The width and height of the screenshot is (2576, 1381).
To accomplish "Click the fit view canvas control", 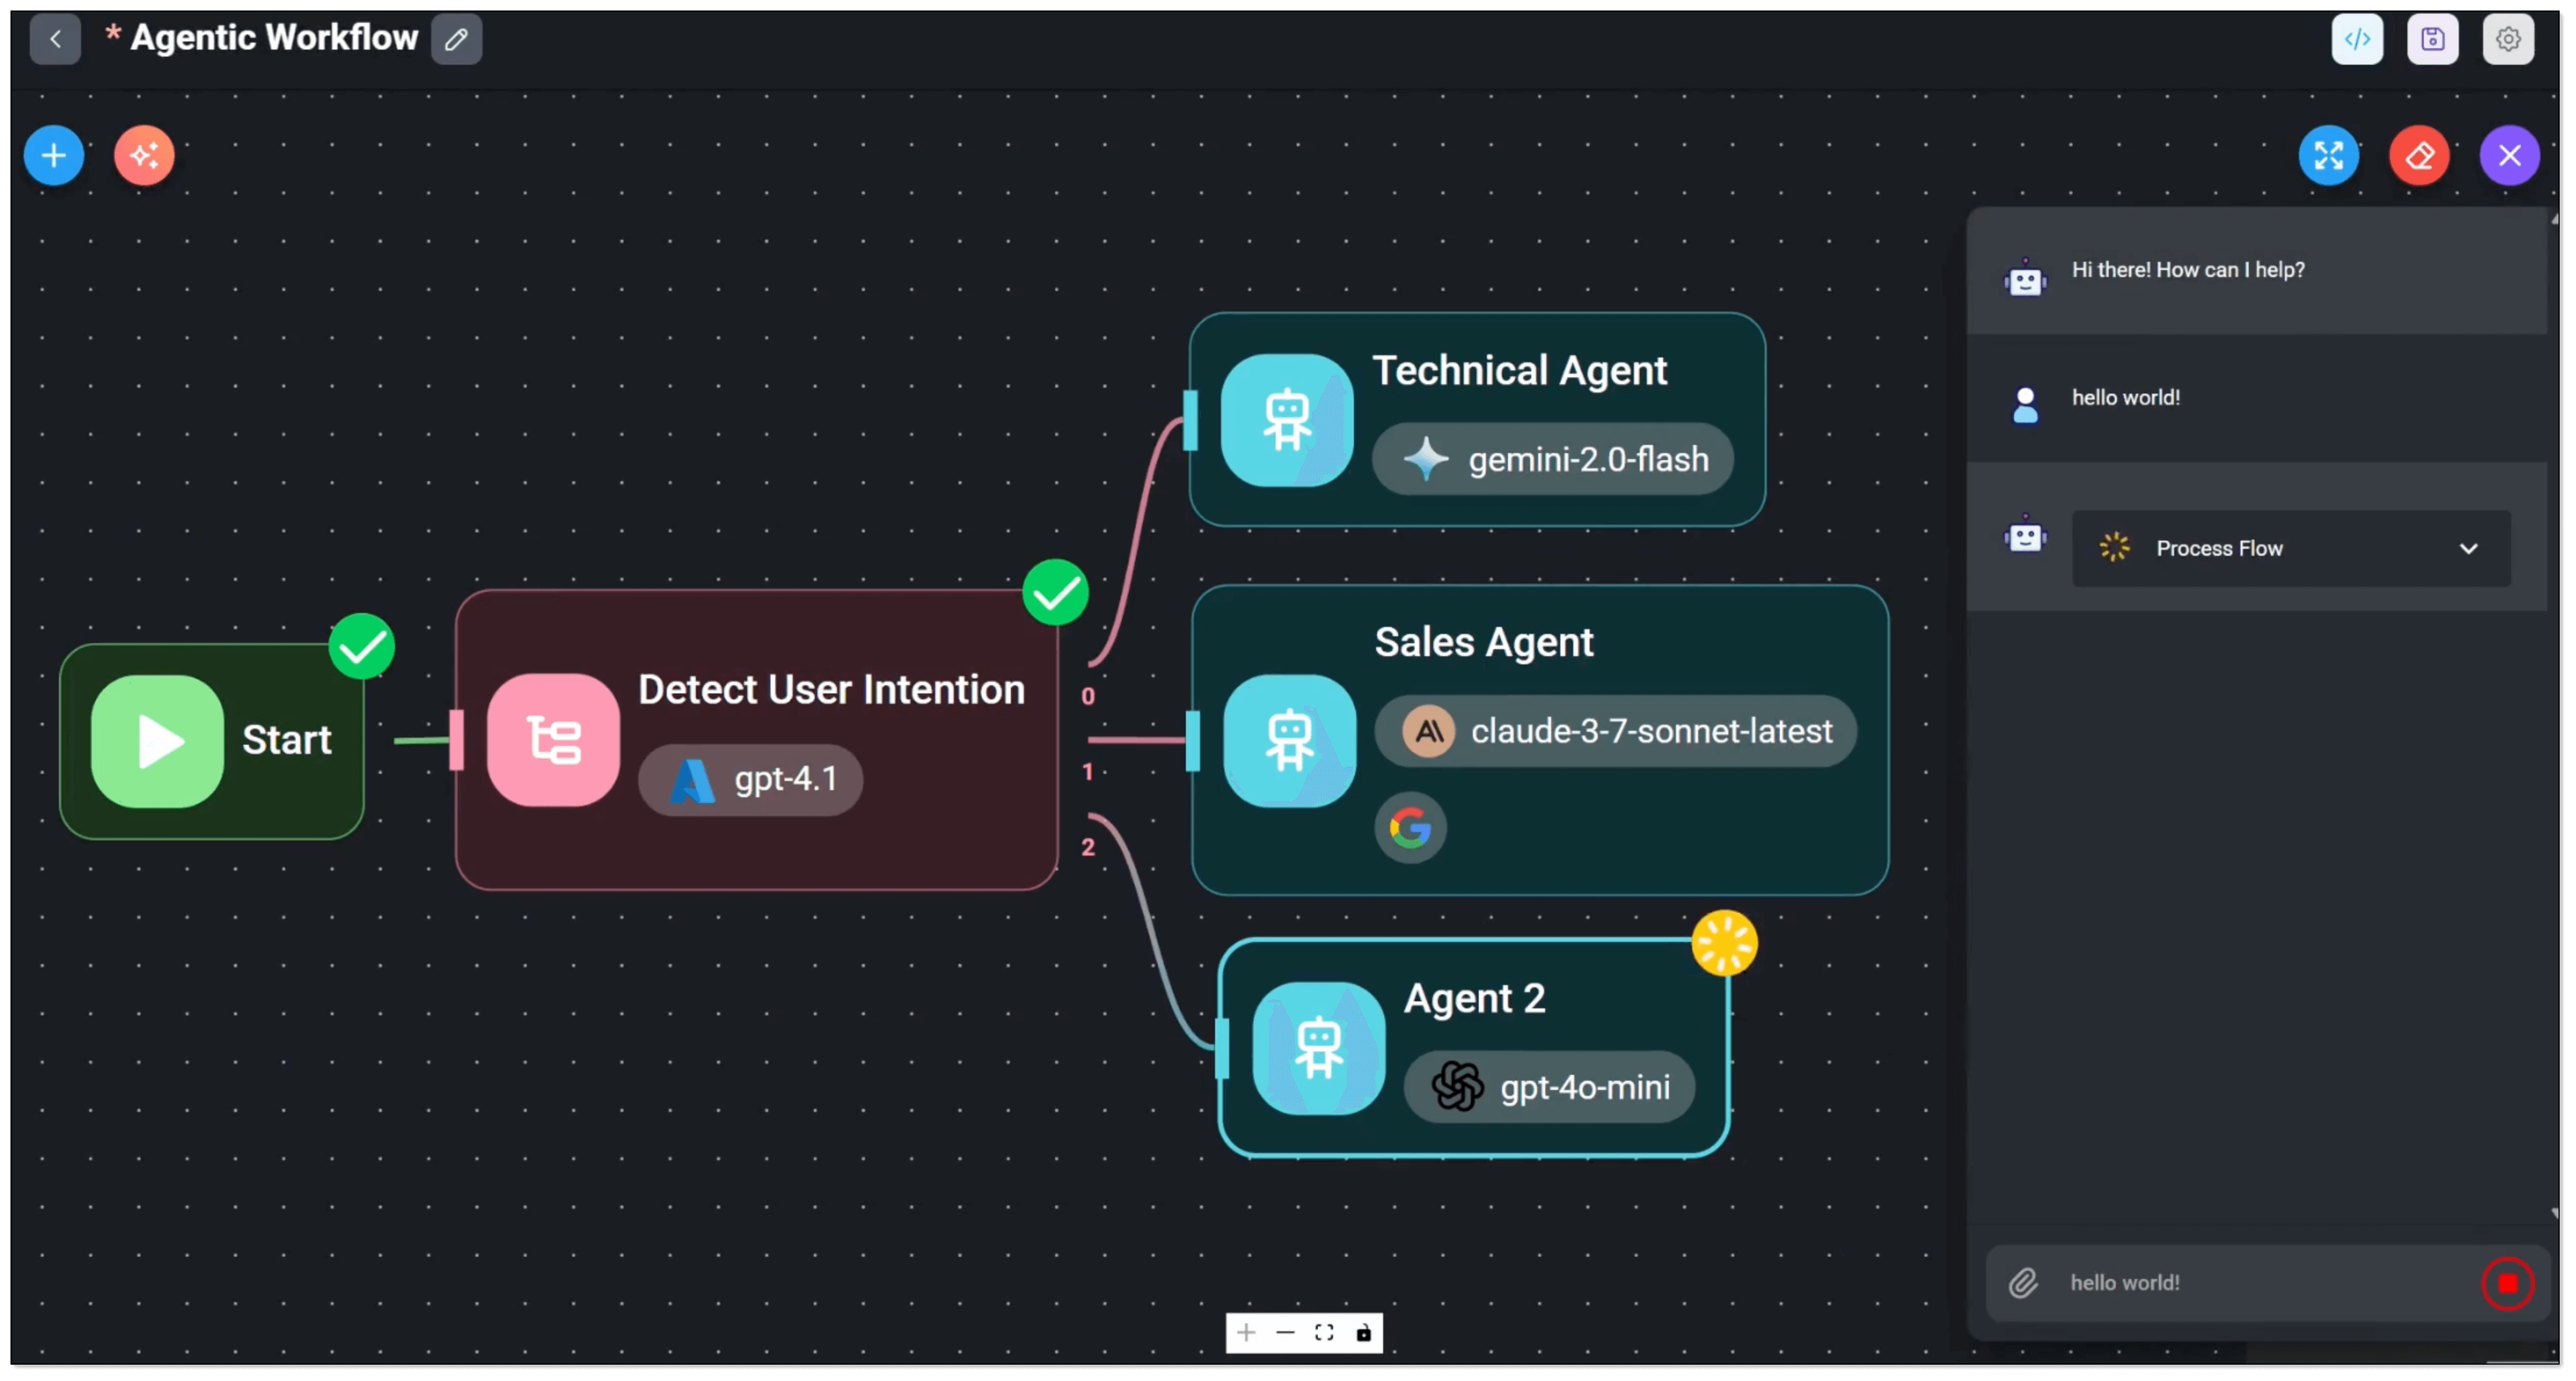I will 1324,1333.
